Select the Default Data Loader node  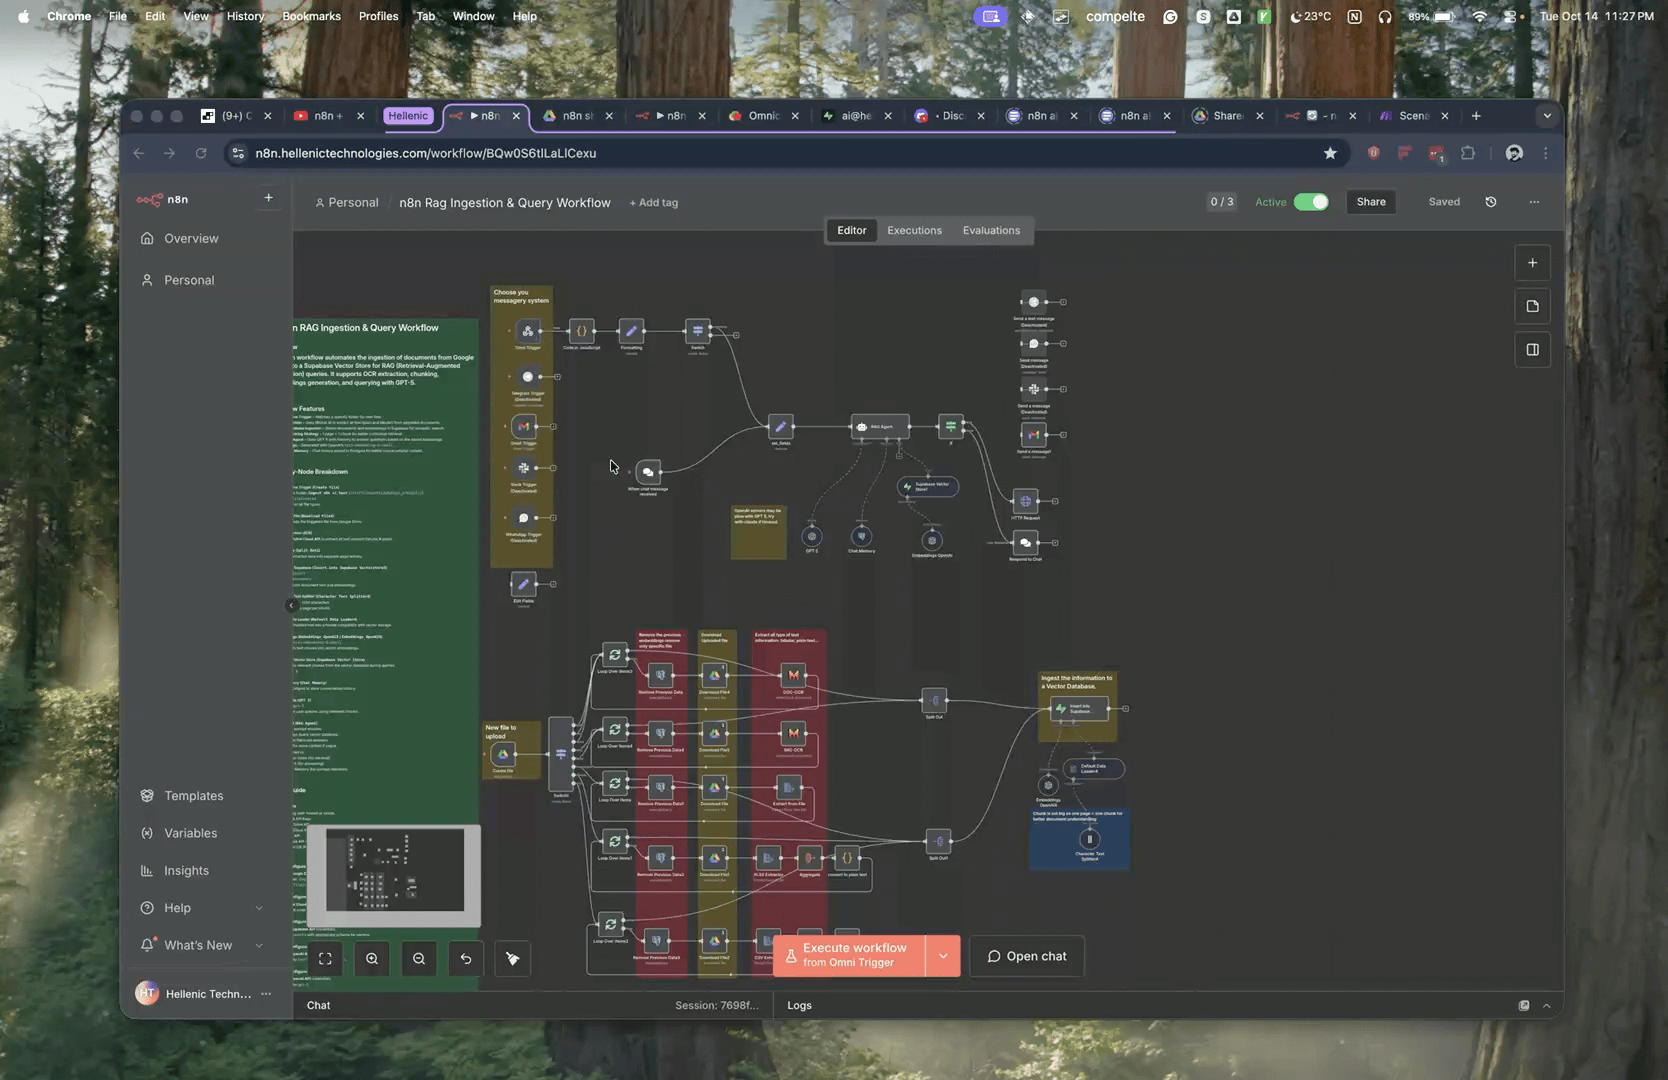[x=1093, y=769]
